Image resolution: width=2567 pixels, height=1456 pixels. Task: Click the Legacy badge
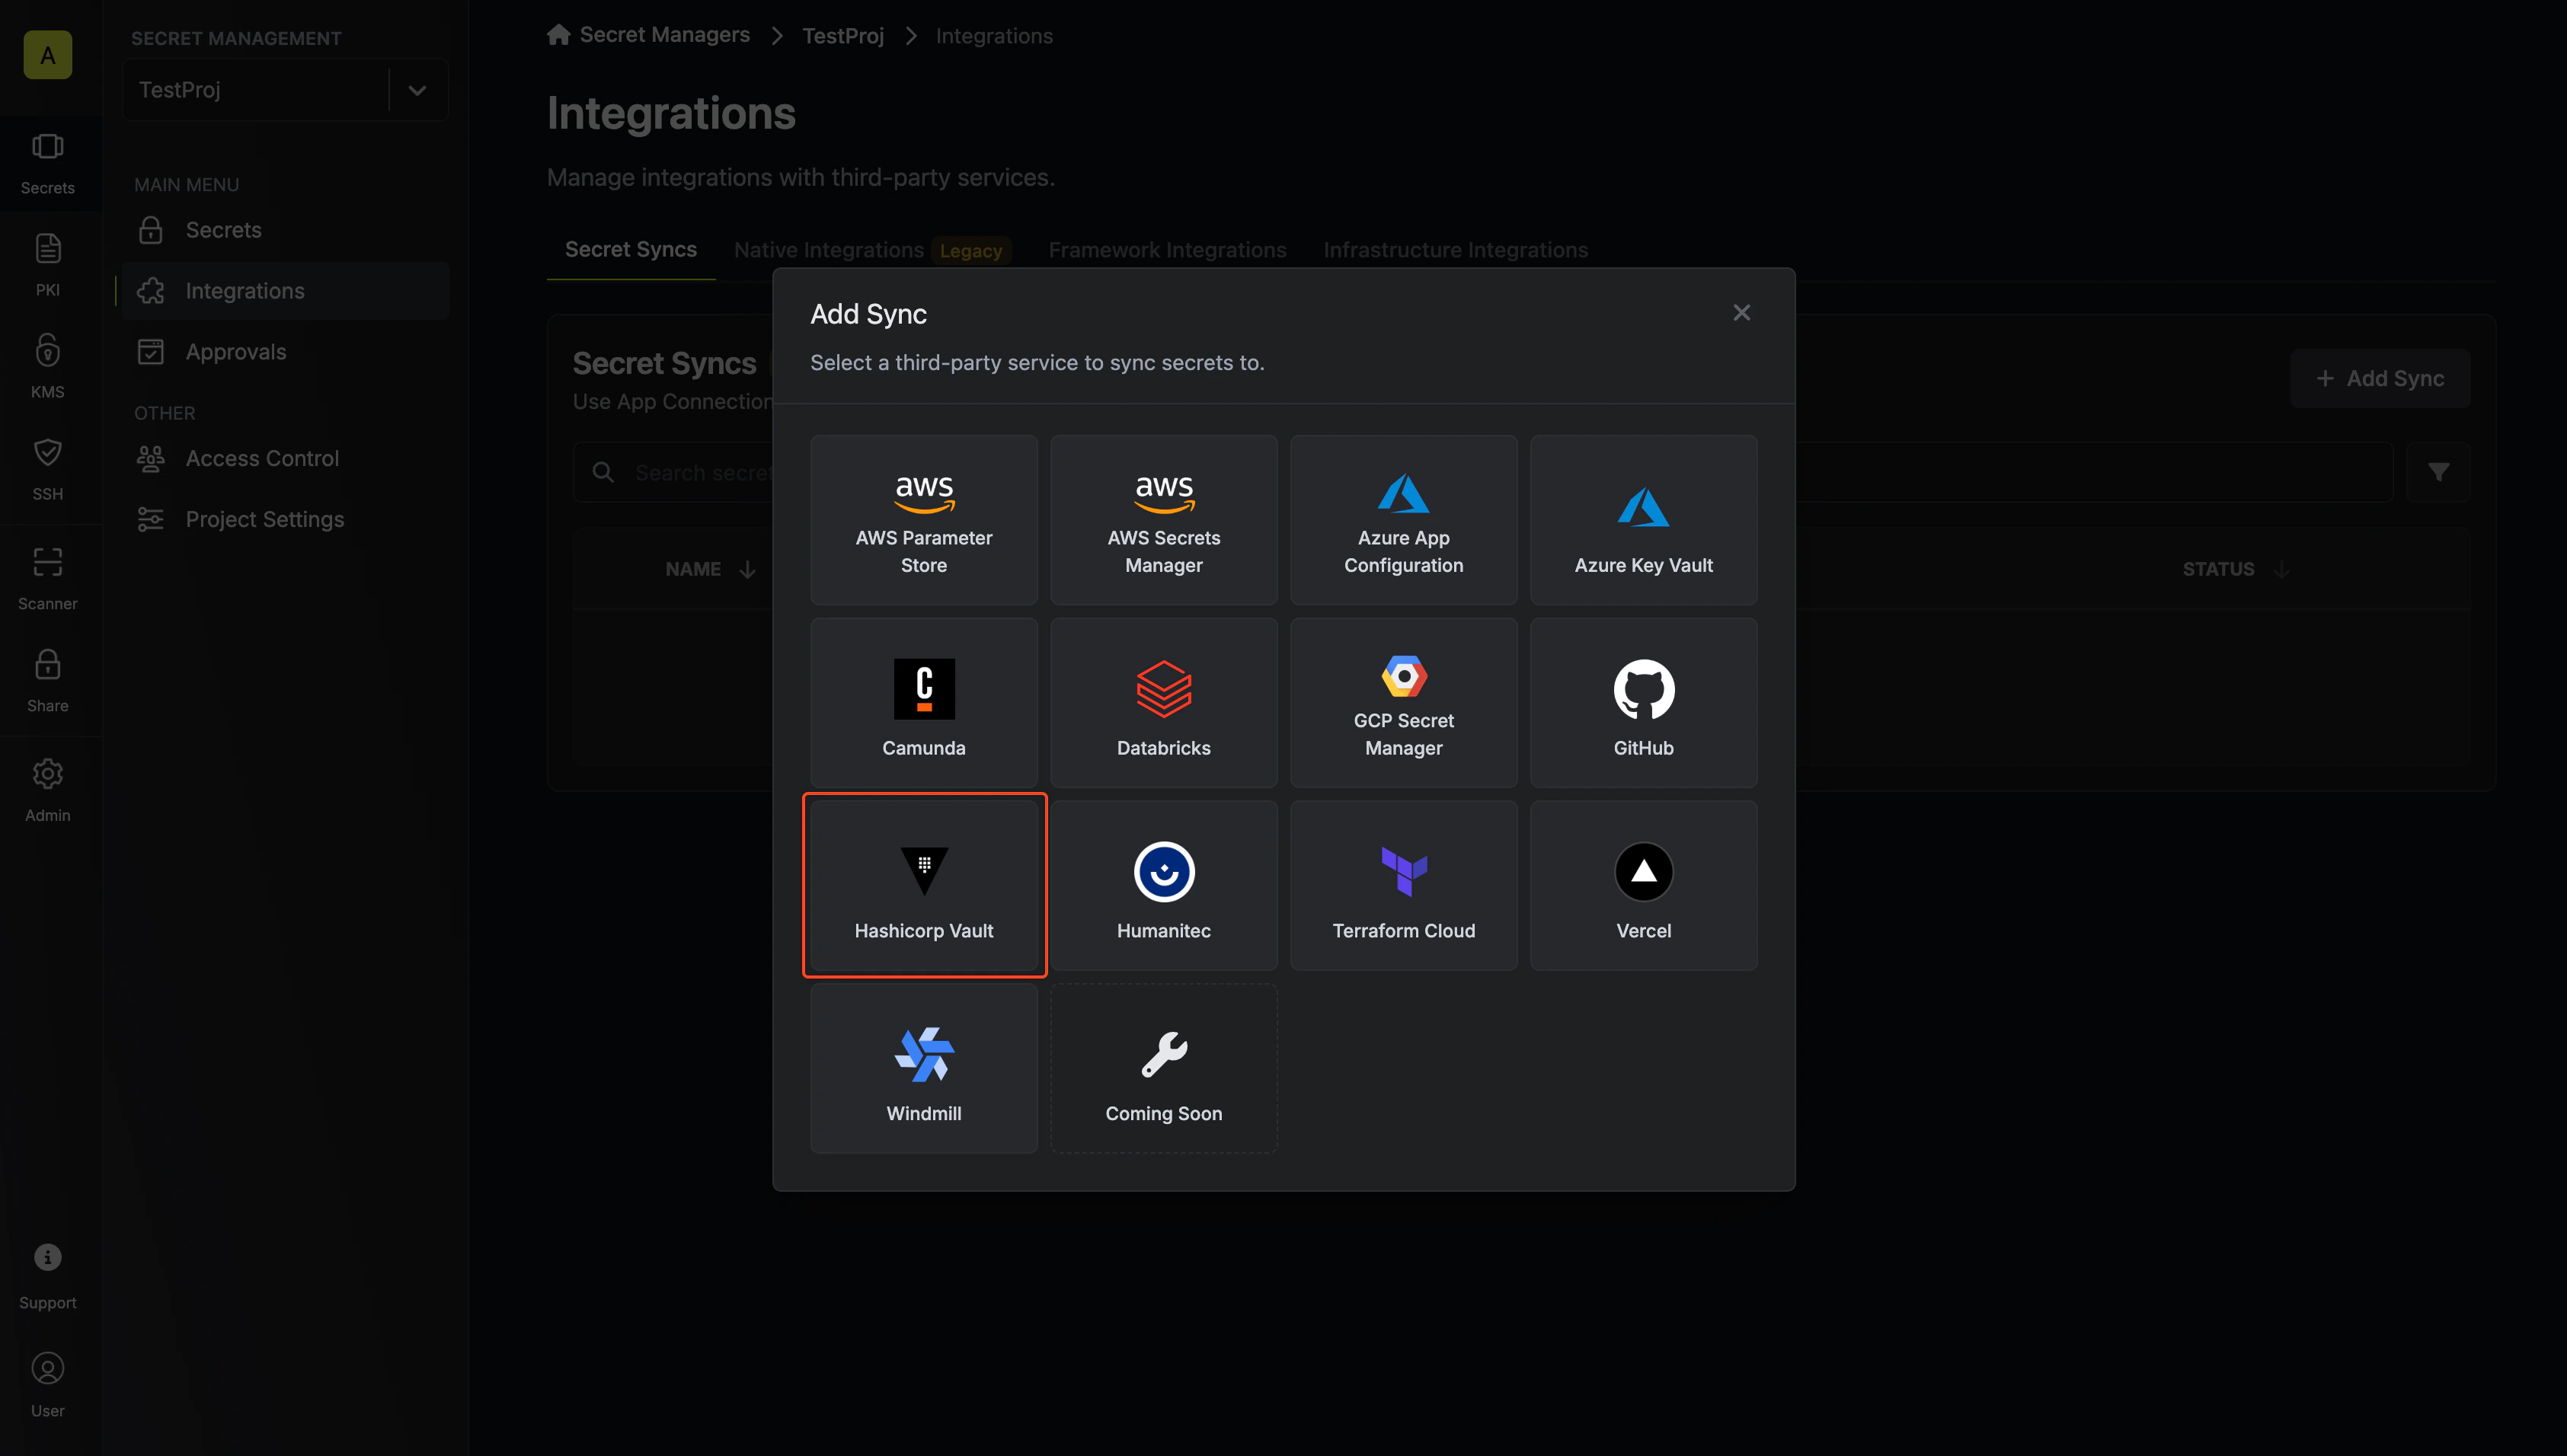tap(971, 251)
